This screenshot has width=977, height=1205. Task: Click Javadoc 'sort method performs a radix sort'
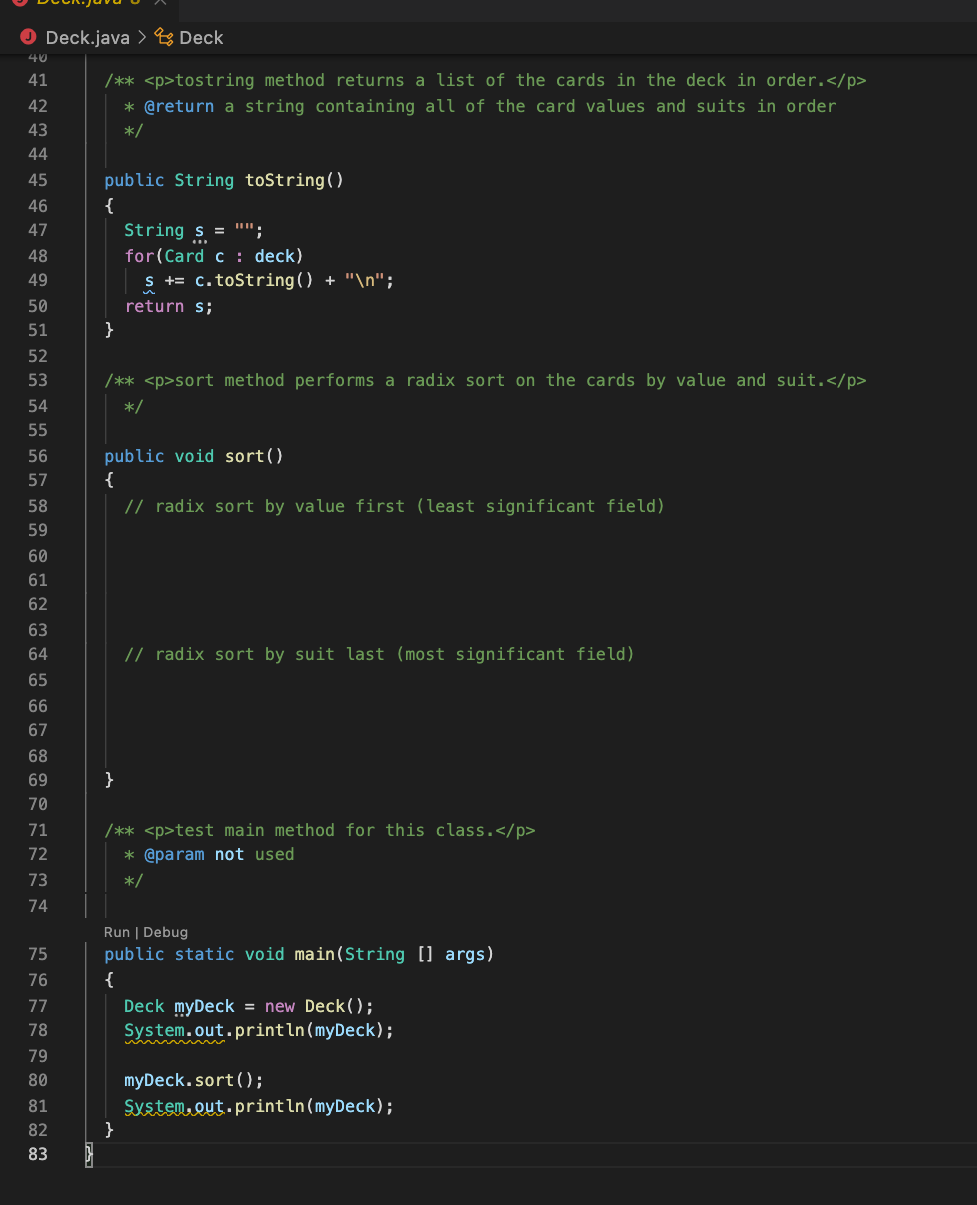pos(340,380)
